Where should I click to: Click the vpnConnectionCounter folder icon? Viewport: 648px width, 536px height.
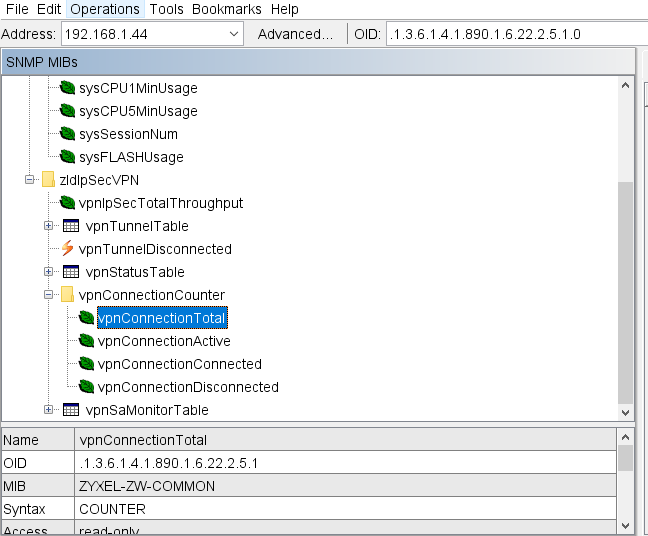(67, 295)
